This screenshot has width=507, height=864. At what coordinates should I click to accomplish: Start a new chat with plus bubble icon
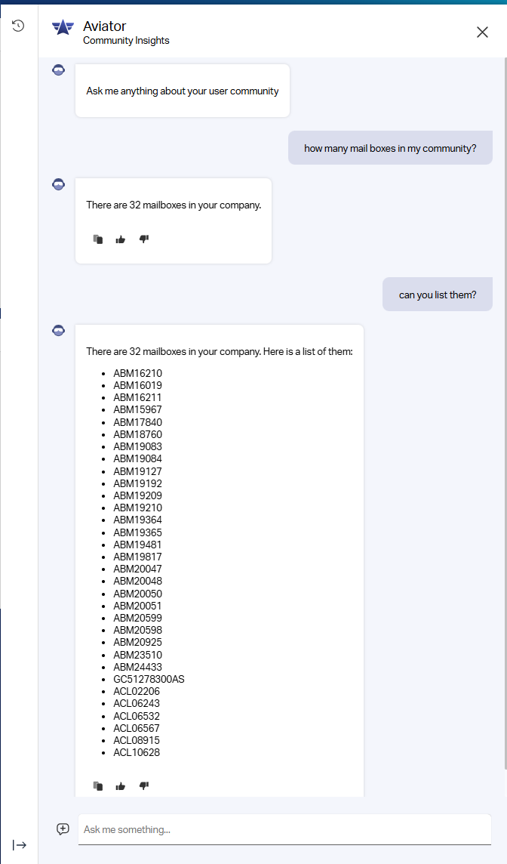(x=63, y=829)
